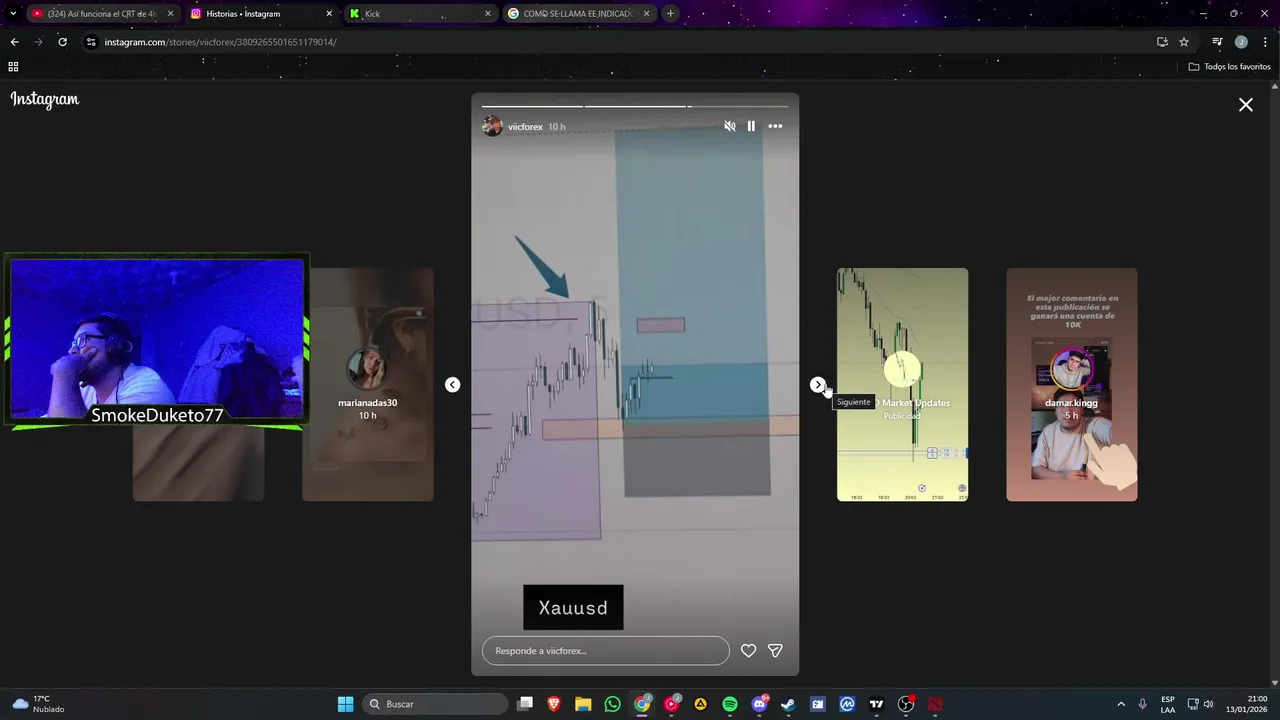Like the story with the heart icon

748,651
